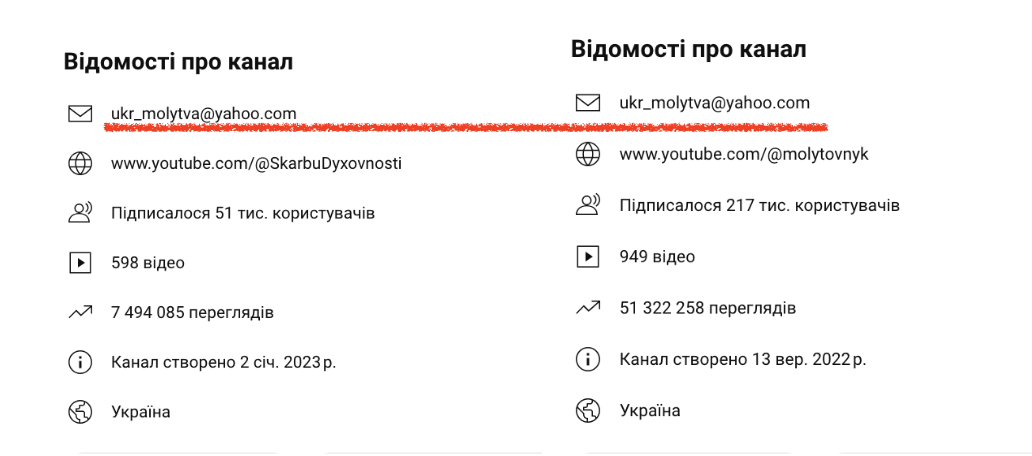Open www.youtube.com/@molytovnyk channel link
The width and height of the screenshot is (1032, 456).
coord(744,154)
